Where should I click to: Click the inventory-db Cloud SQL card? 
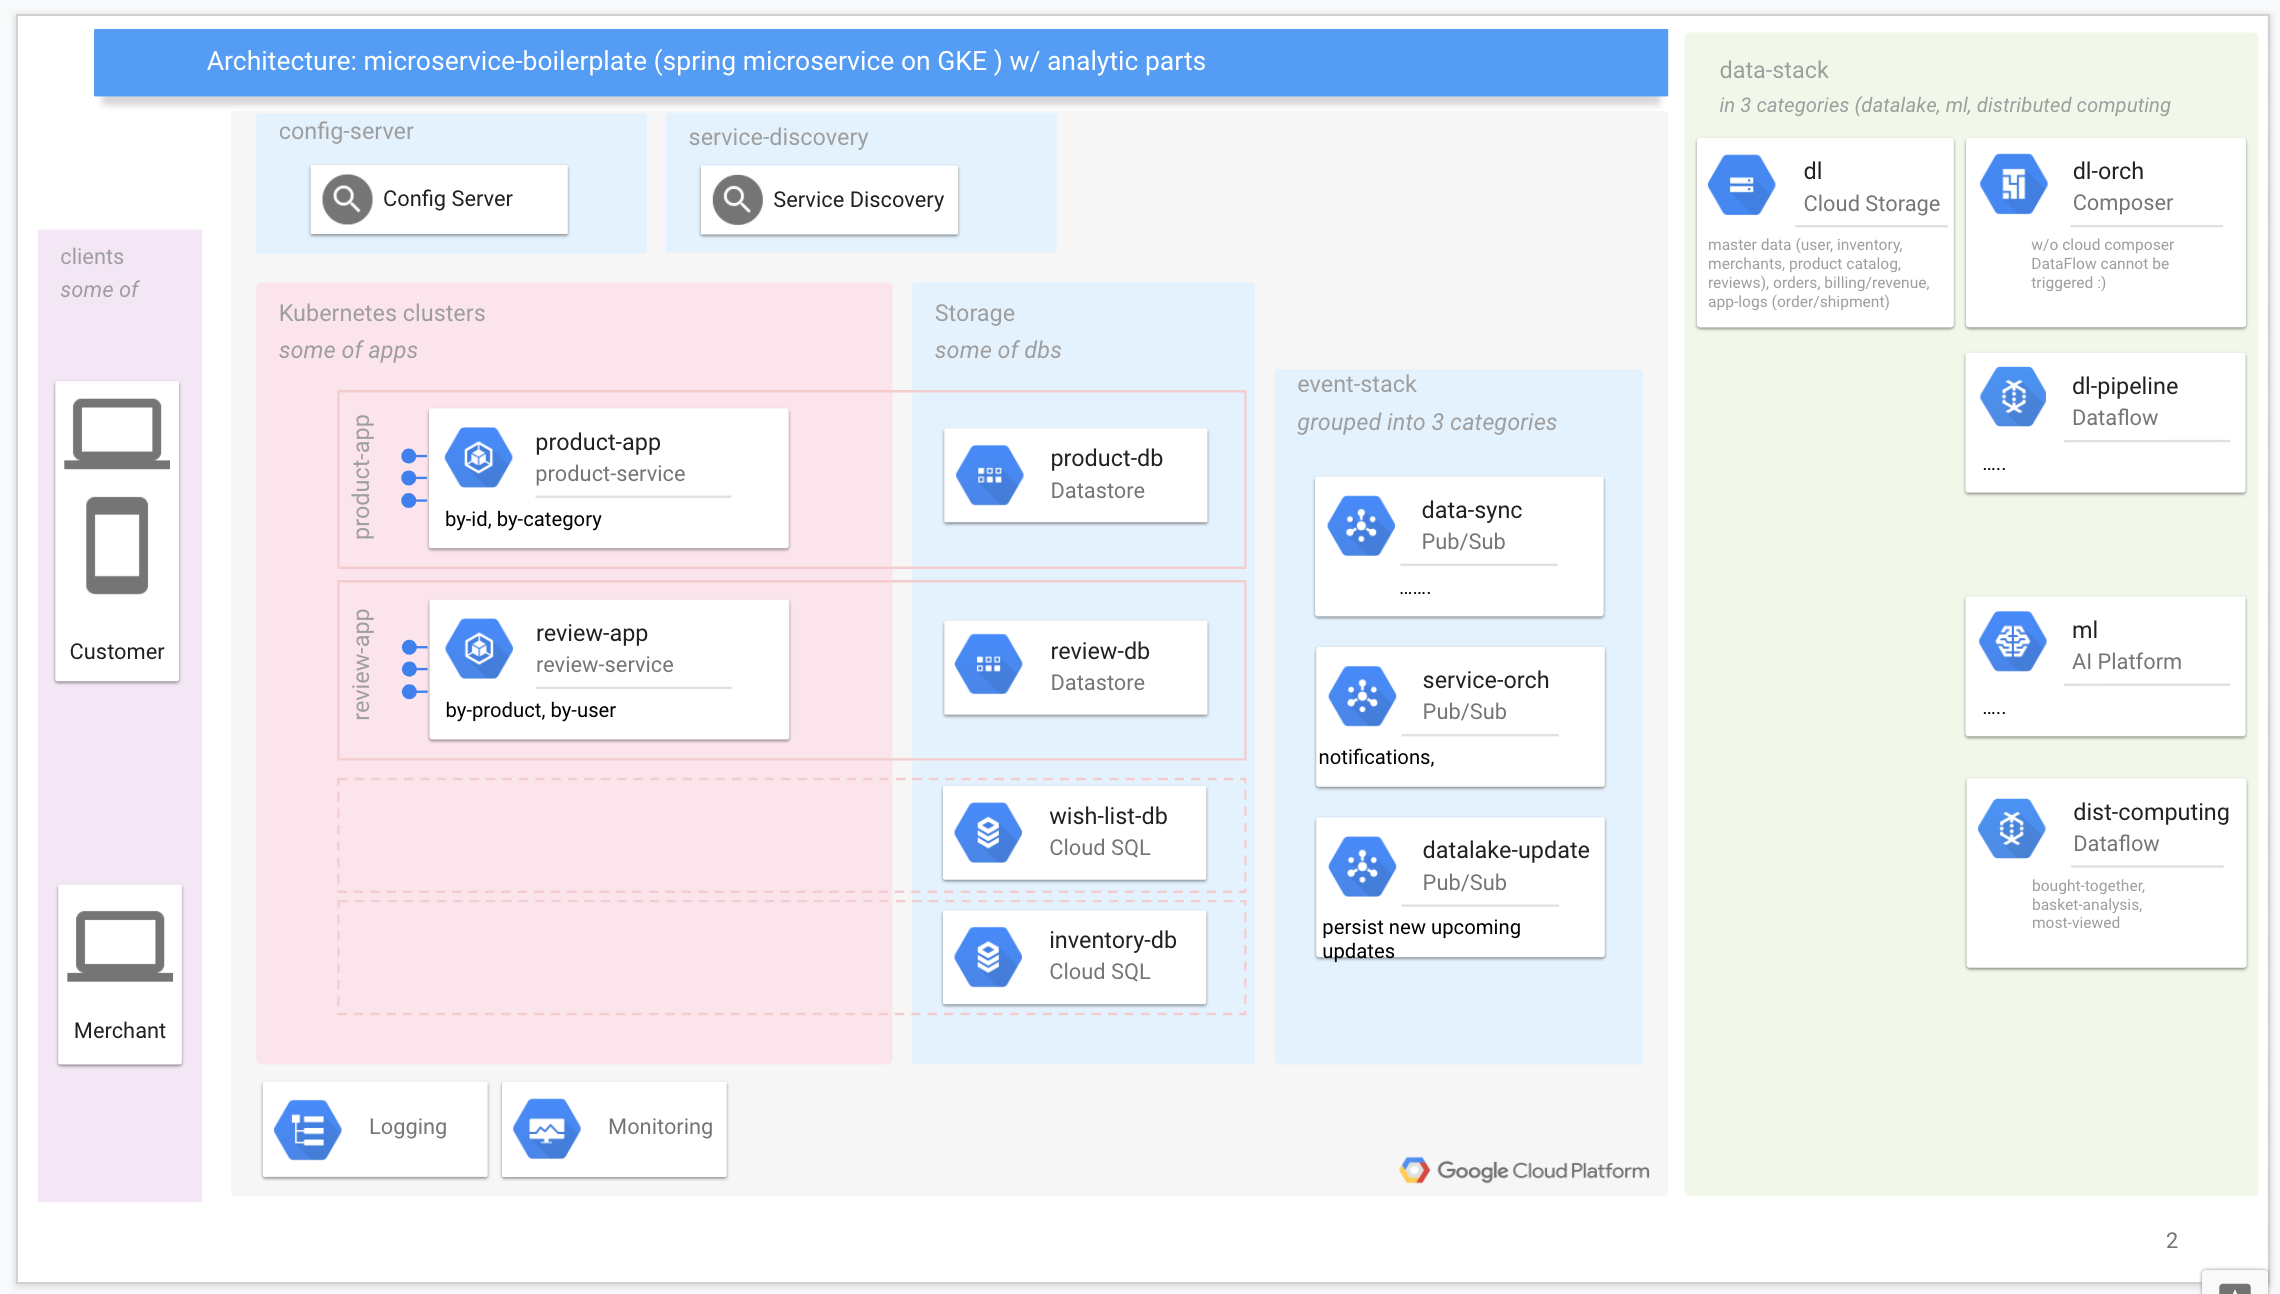click(x=1074, y=956)
